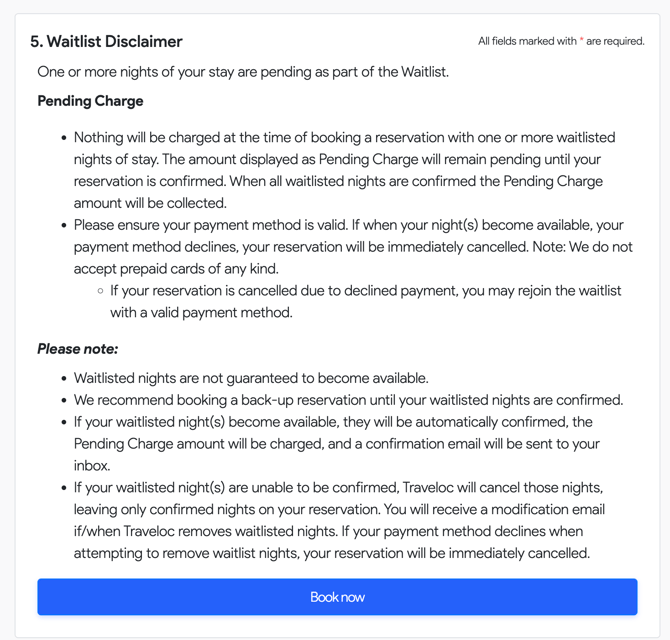Viewport: 670px width, 640px height.
Task: Click the Pending Charge subheading
Action: tap(90, 101)
